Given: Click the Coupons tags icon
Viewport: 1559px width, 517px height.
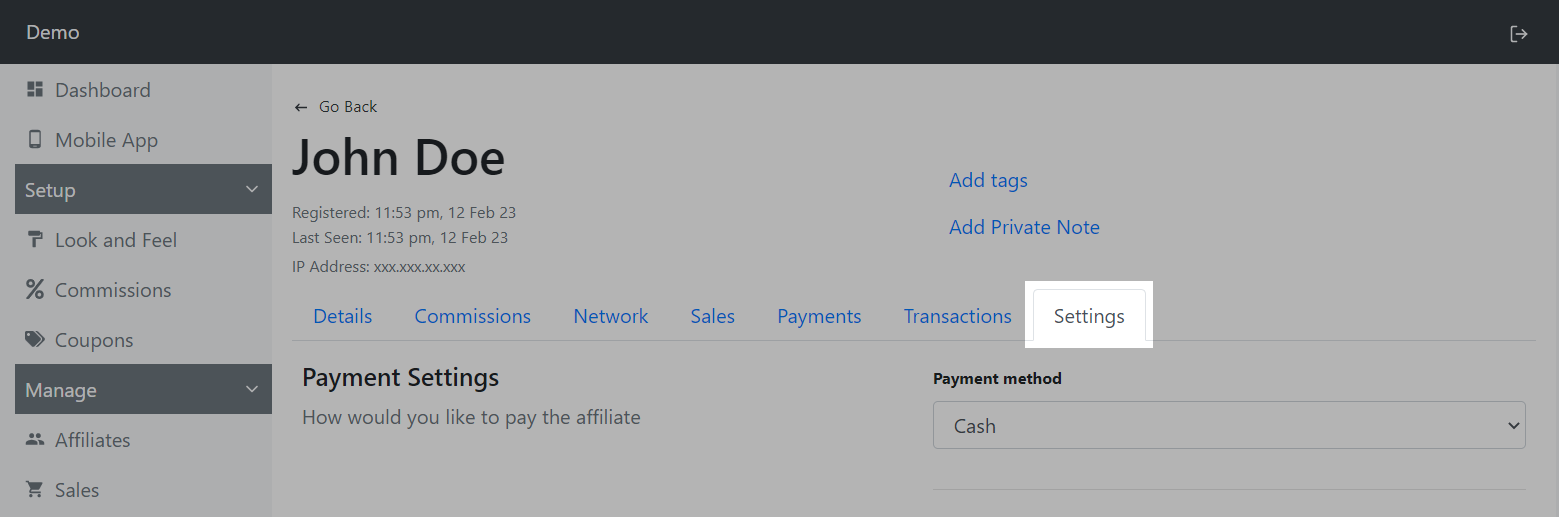Looking at the screenshot, I should pos(35,340).
